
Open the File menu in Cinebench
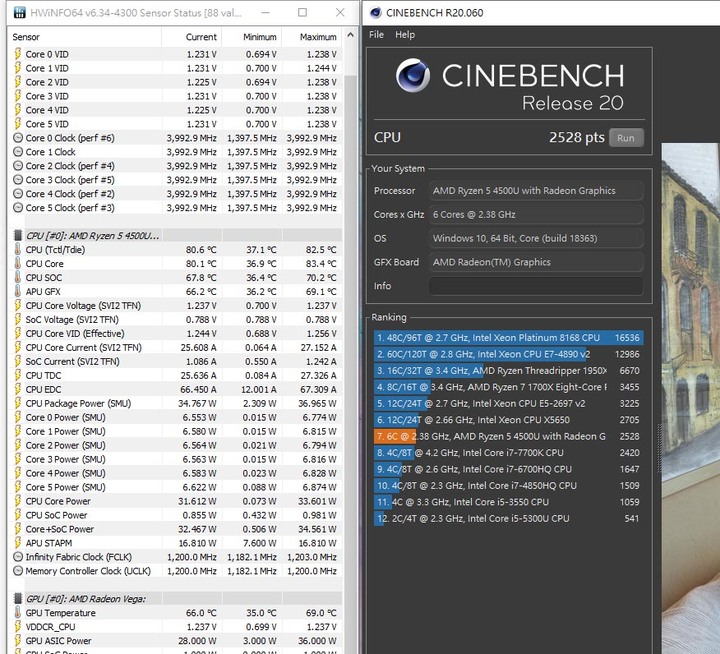click(x=376, y=34)
